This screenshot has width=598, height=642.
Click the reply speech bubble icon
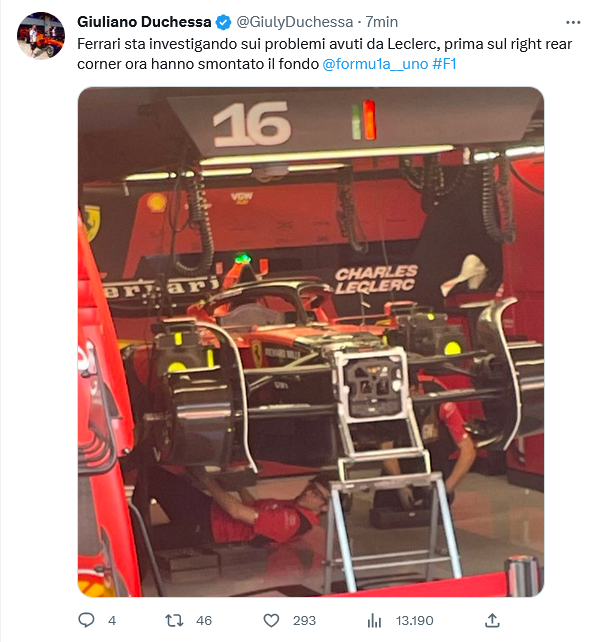86,620
